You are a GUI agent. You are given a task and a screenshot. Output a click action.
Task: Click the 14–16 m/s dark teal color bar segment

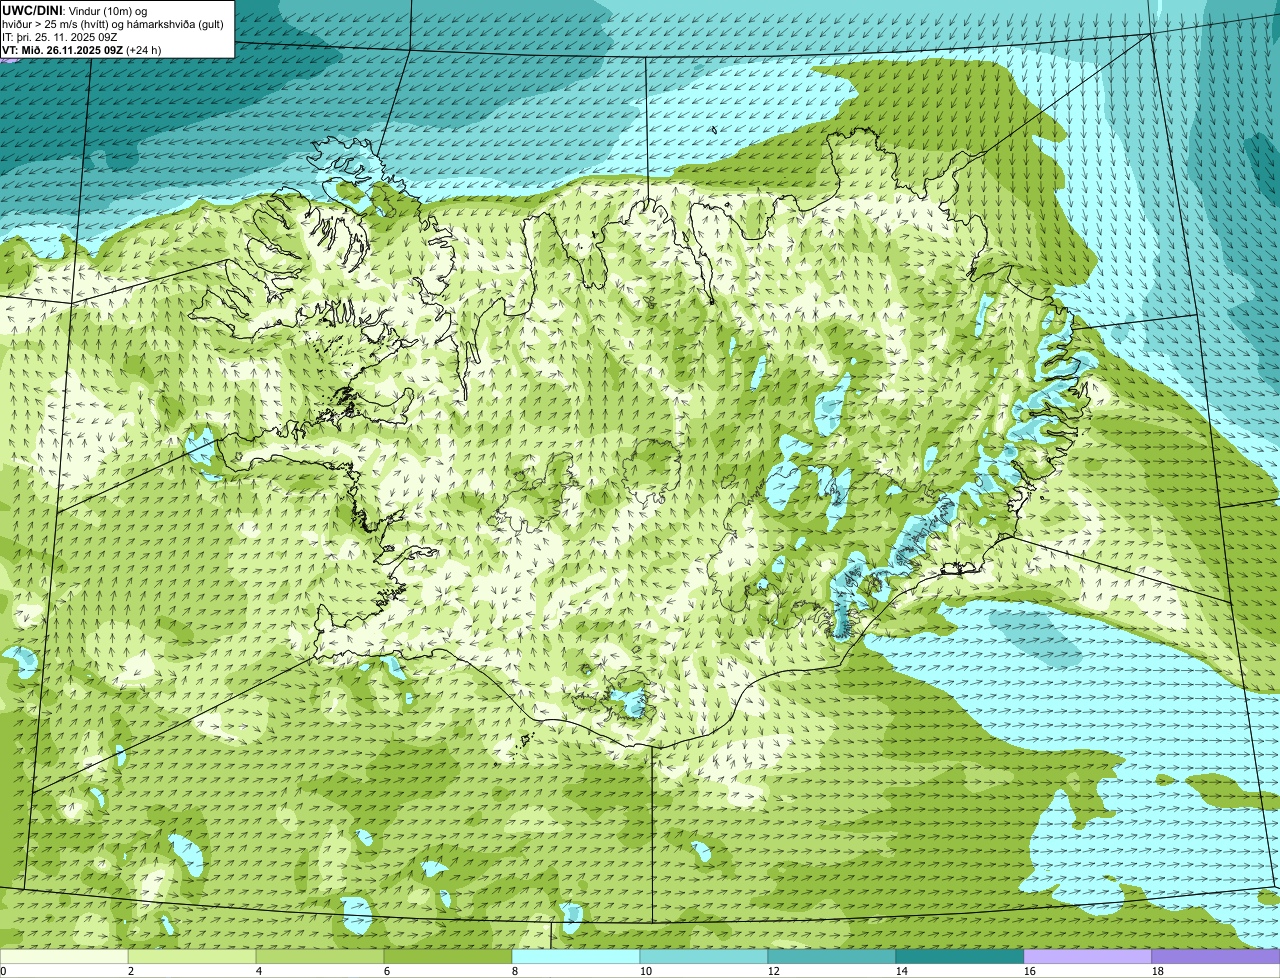pyautogui.click(x=960, y=956)
